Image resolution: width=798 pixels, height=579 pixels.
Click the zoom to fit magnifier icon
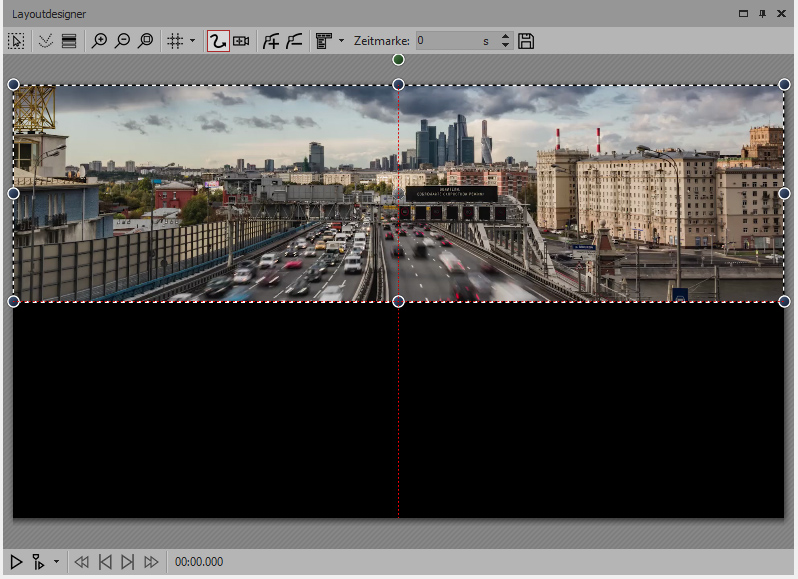click(146, 41)
